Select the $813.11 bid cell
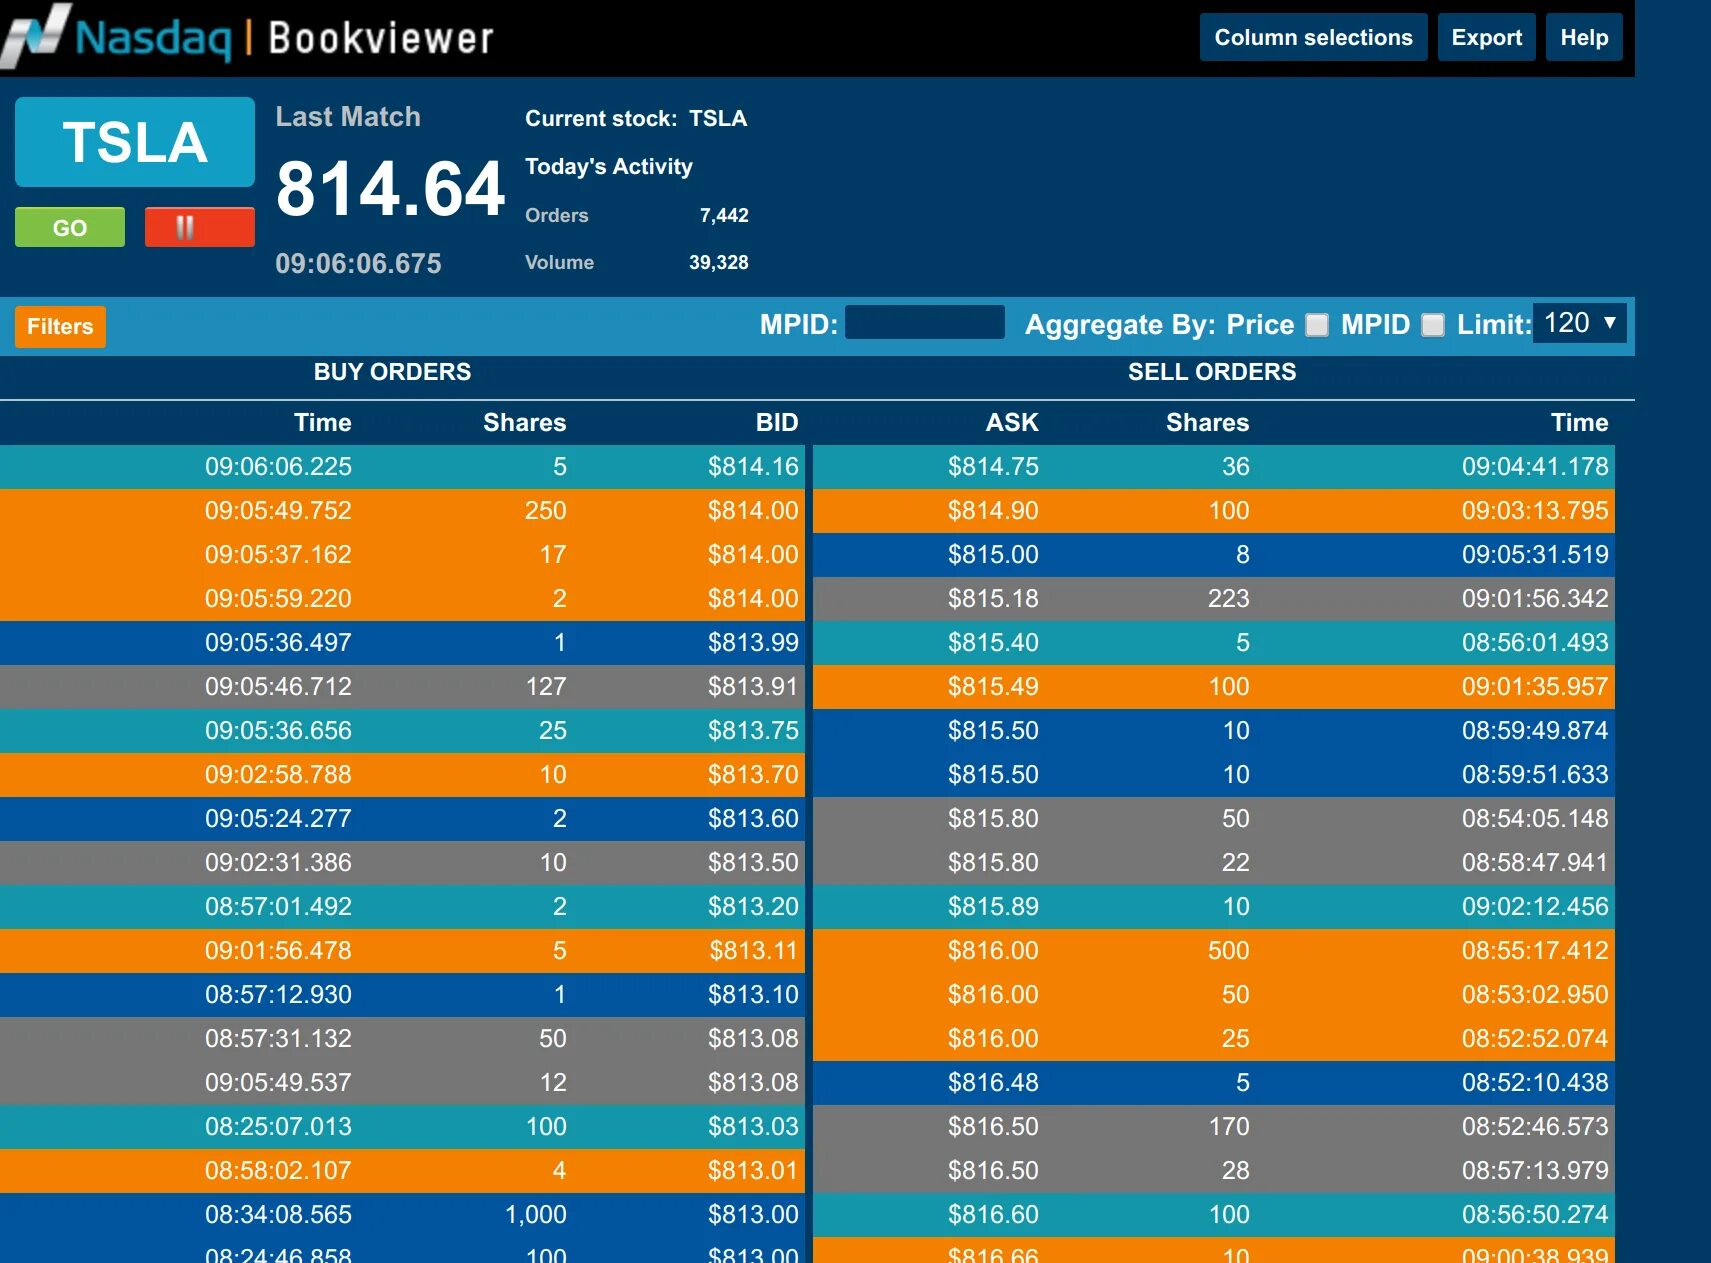This screenshot has width=1711, height=1263. click(754, 950)
